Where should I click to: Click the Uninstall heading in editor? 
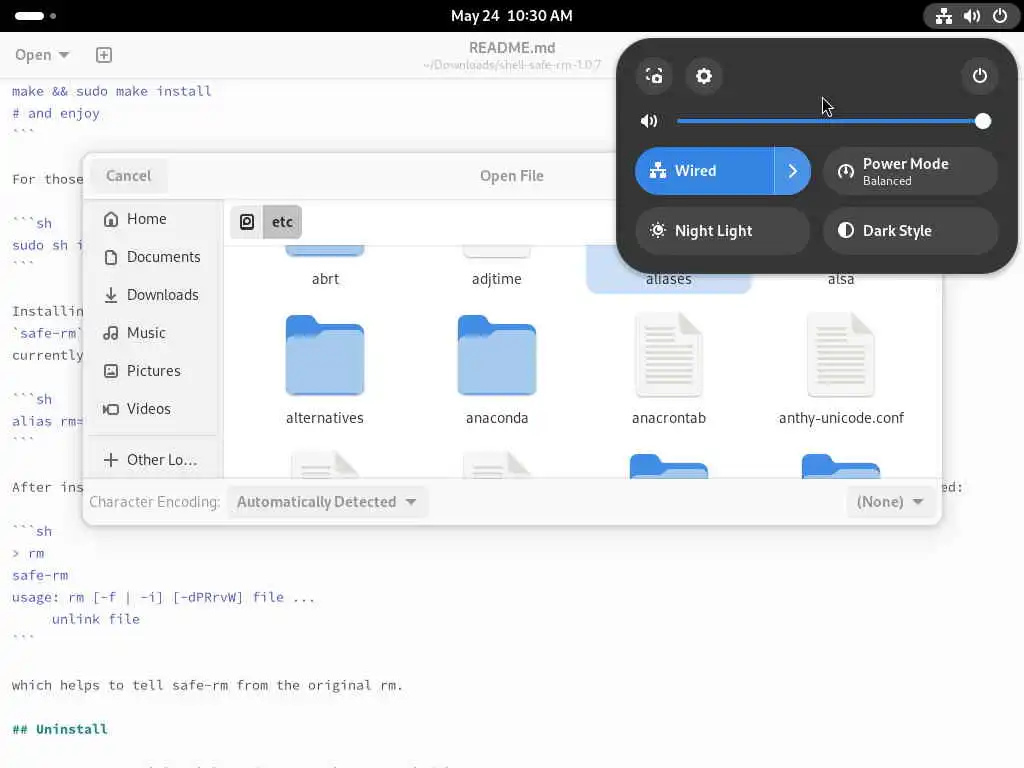[59, 729]
